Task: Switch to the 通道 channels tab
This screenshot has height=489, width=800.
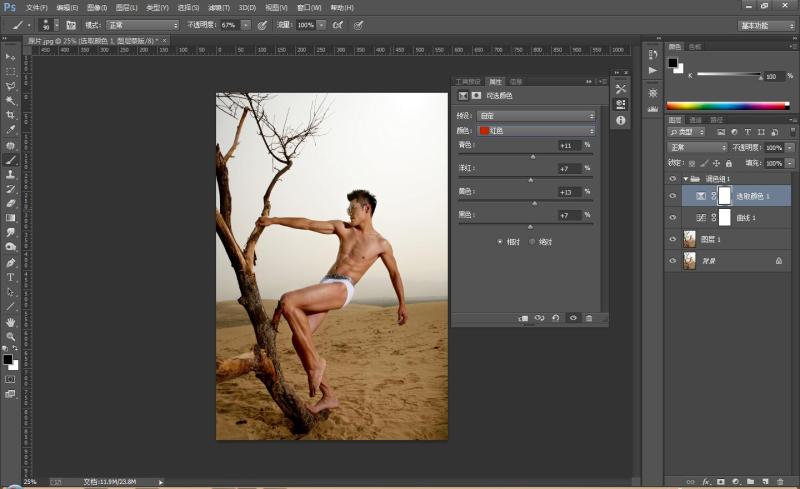Action: [695, 120]
